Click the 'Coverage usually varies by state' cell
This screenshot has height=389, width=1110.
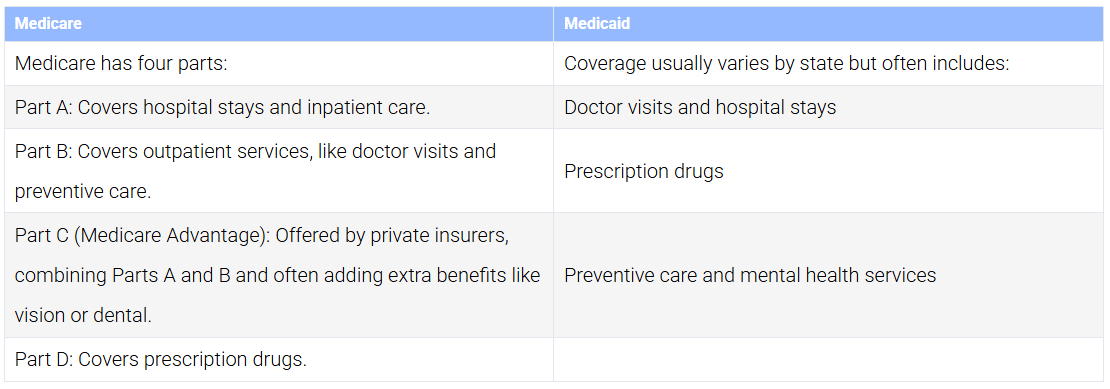829,64
